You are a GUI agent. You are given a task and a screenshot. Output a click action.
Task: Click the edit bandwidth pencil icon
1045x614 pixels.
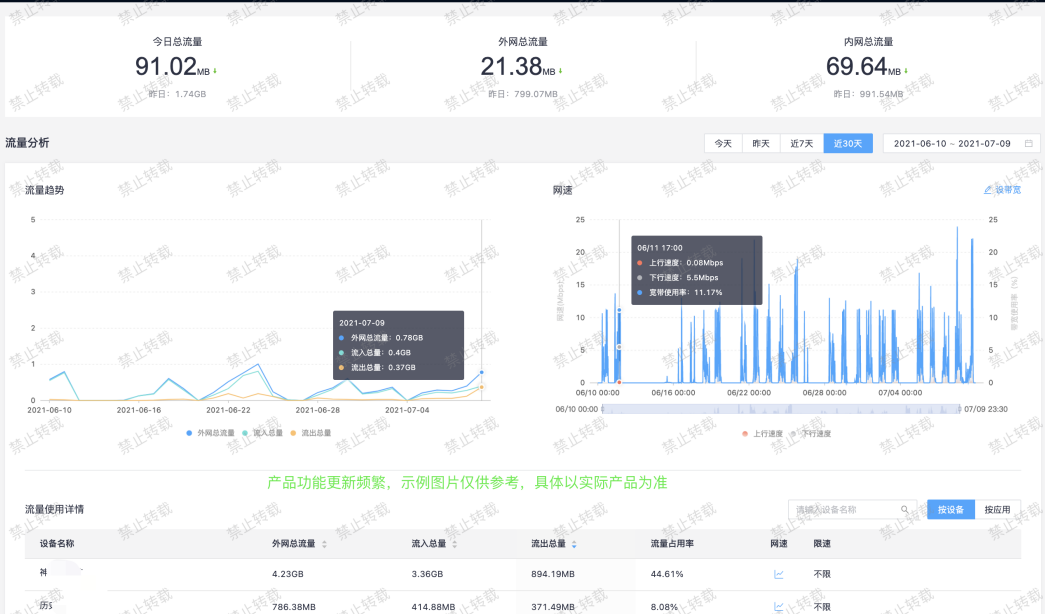(988, 190)
